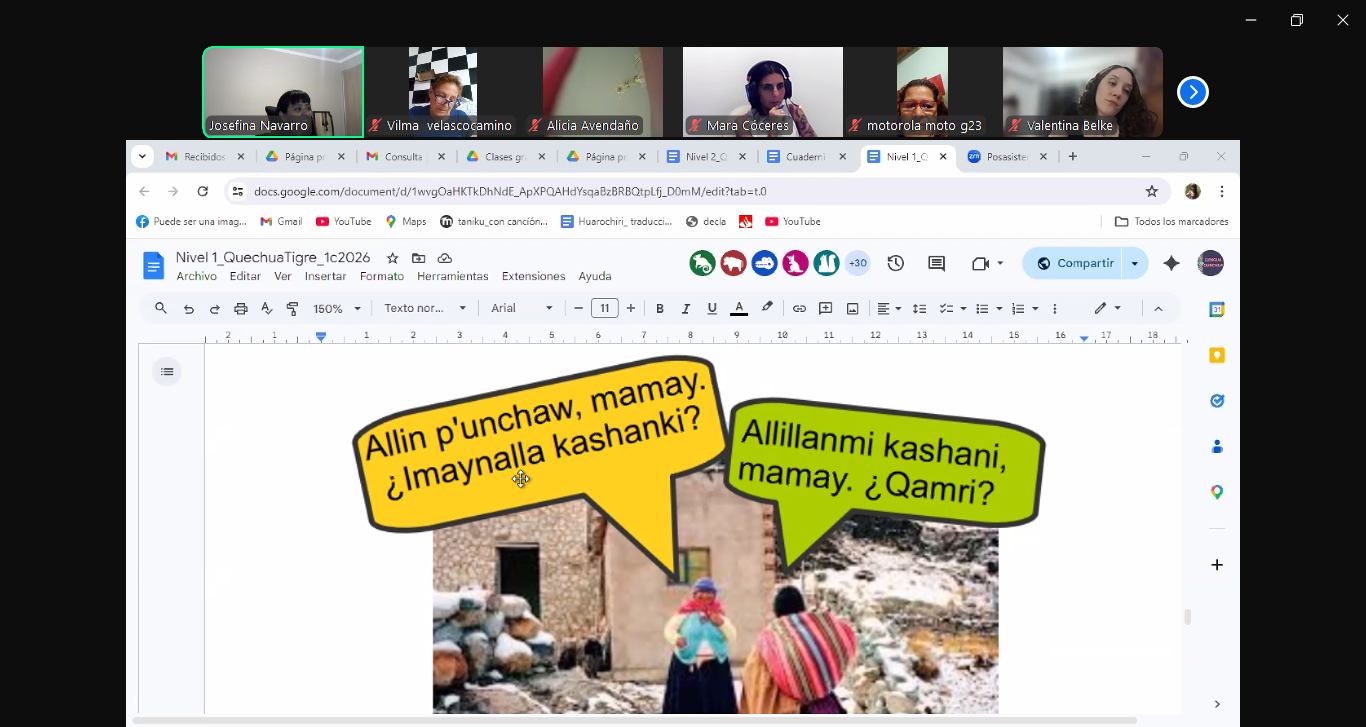Image resolution: width=1366 pixels, height=727 pixels.
Task: Expand the paragraph style dropdown
Action: coord(425,309)
